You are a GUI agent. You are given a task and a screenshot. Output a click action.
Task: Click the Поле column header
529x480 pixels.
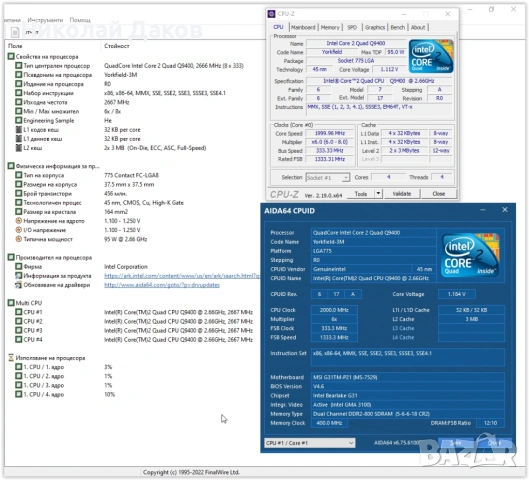(x=15, y=46)
